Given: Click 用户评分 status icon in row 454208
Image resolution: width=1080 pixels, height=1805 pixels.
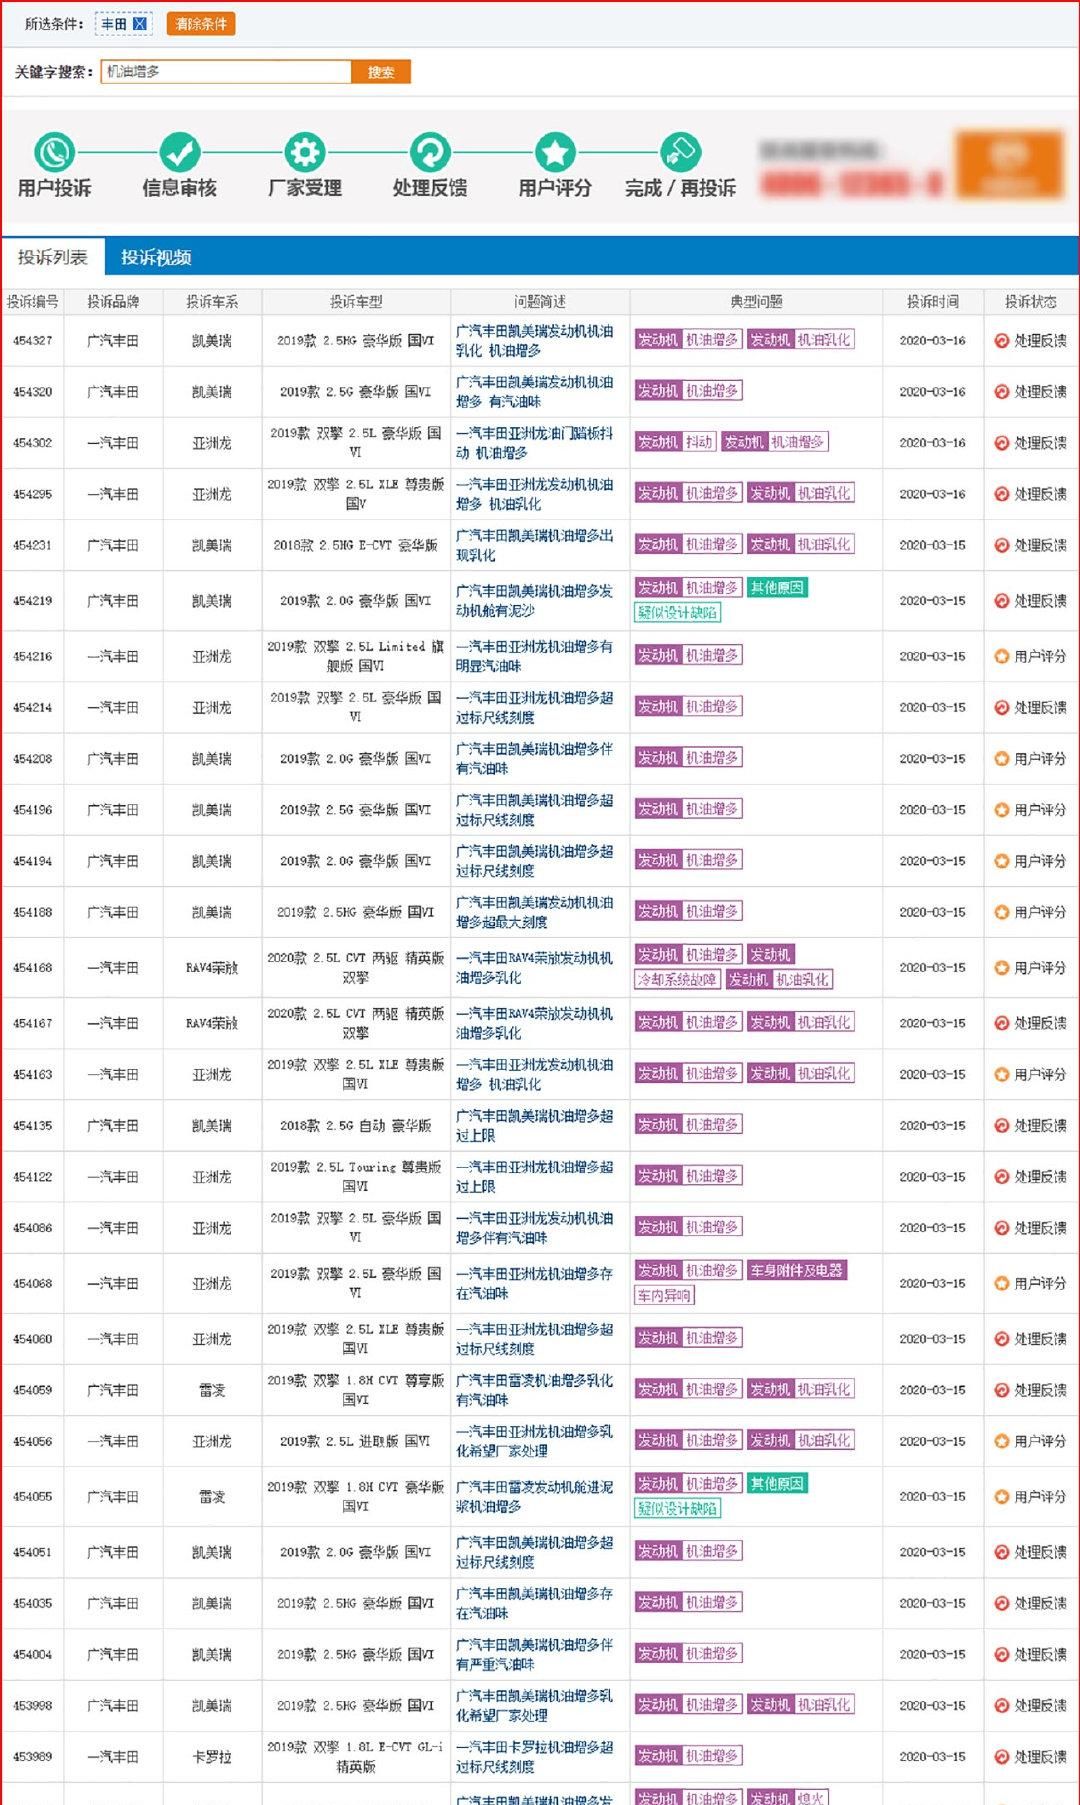Looking at the screenshot, I should (1001, 758).
